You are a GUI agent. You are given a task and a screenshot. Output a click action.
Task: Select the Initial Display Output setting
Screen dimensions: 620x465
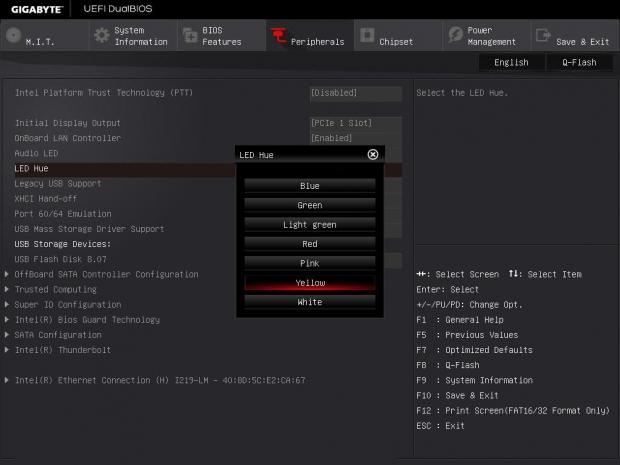pyautogui.click(x=67, y=123)
